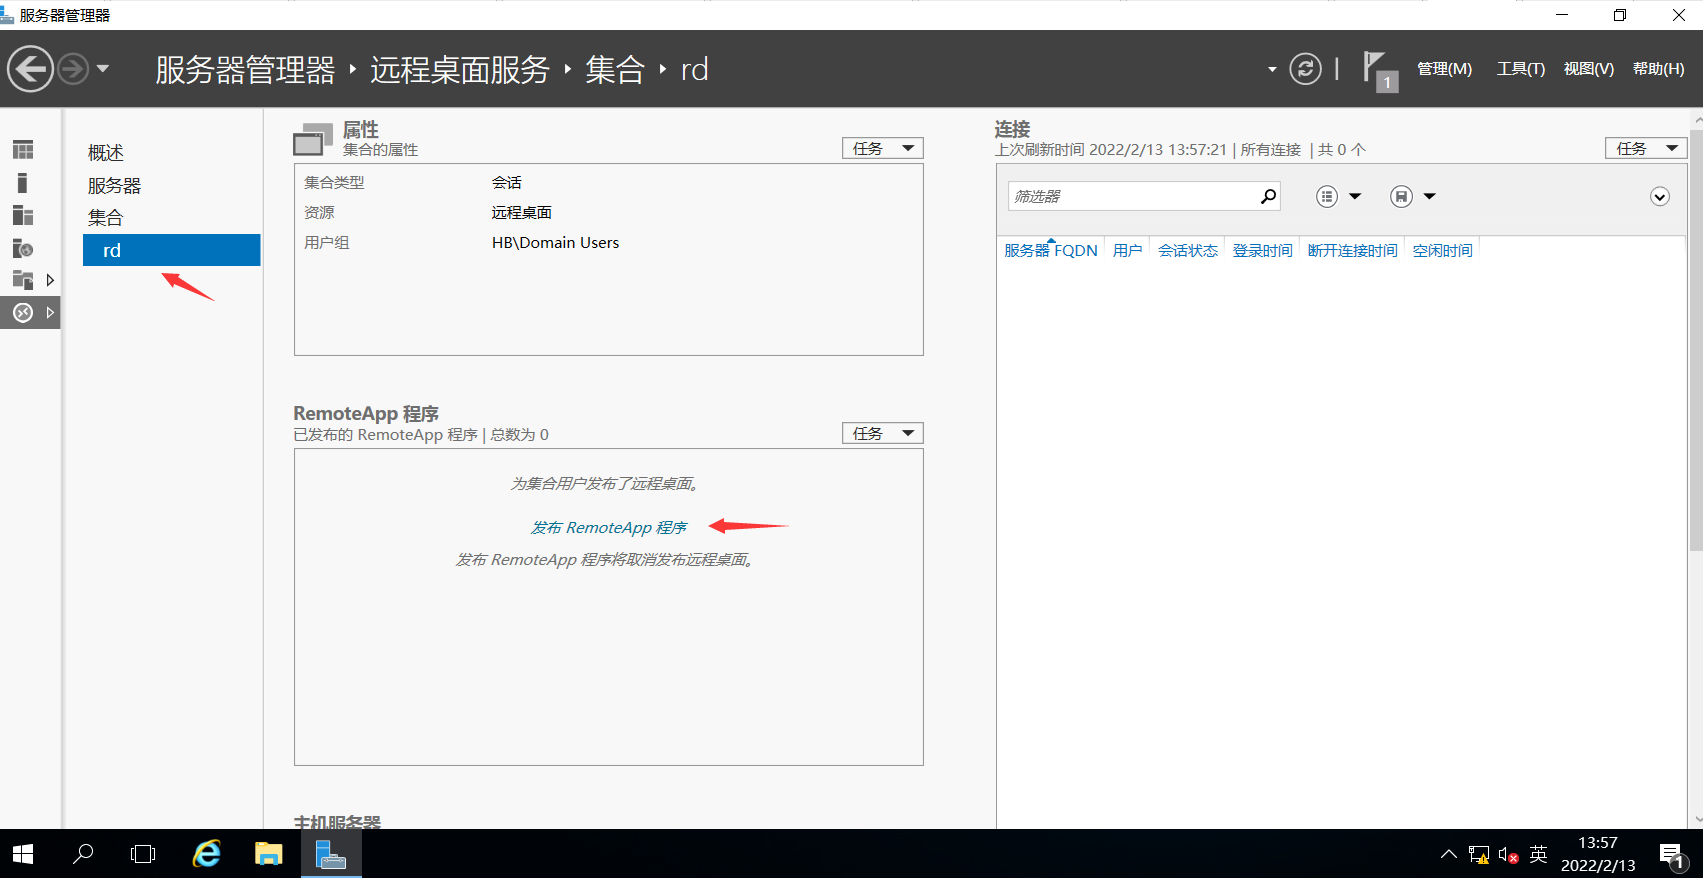Open the Action Center notification icon
Image resolution: width=1703 pixels, height=878 pixels.
[1673, 855]
